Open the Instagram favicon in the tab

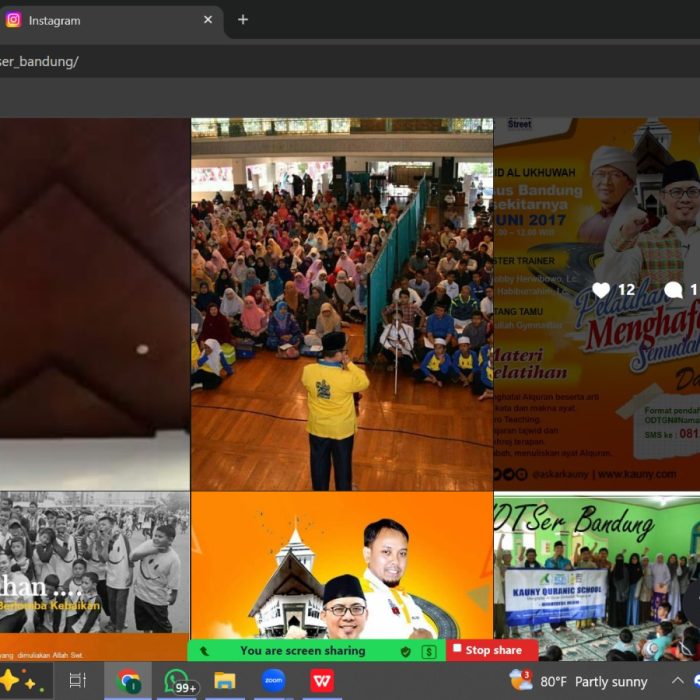(13, 20)
